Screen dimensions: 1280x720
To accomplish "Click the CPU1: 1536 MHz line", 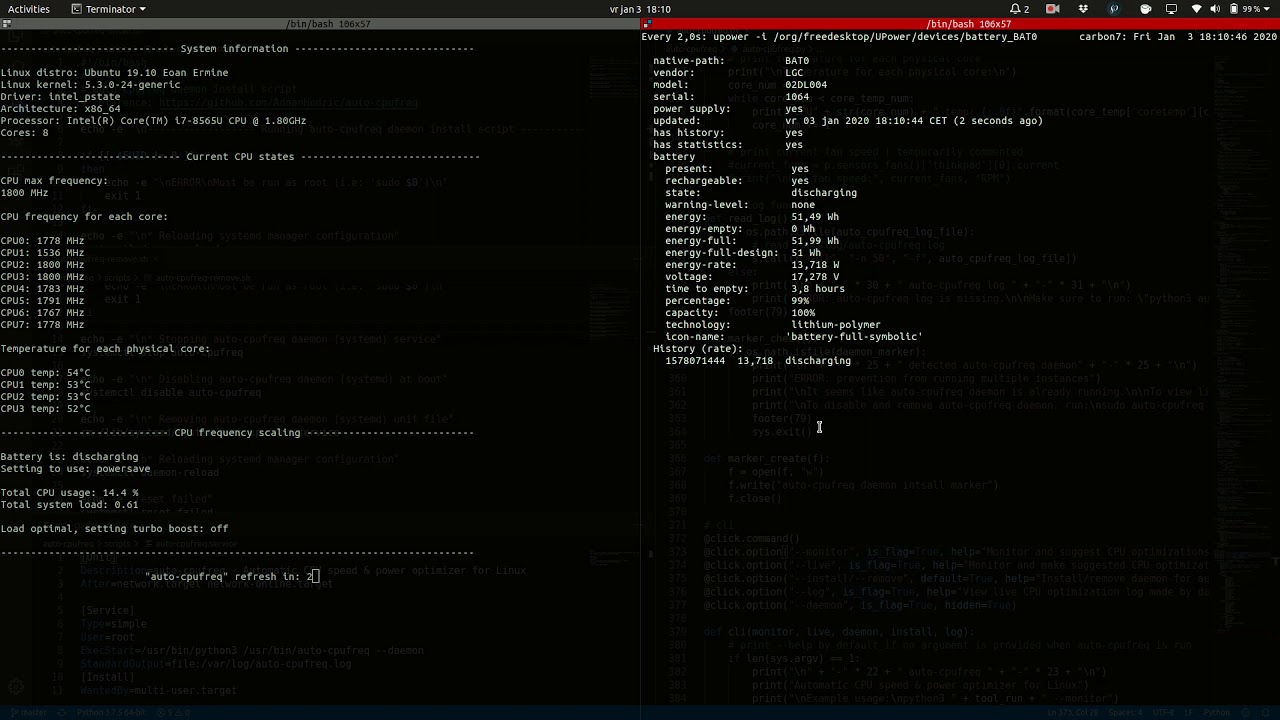I will coord(42,252).
